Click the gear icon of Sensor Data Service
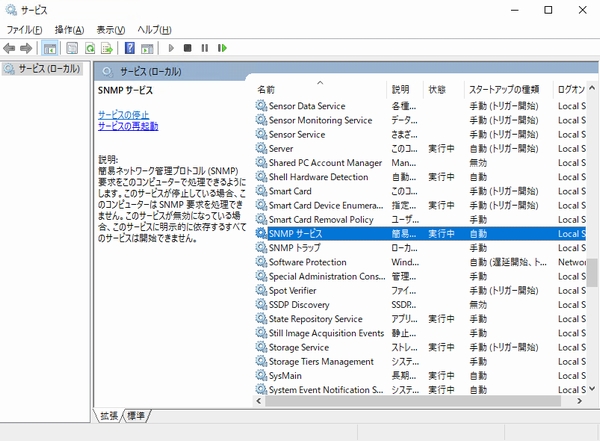Screen dimensions: 600x441 [x=261, y=106]
